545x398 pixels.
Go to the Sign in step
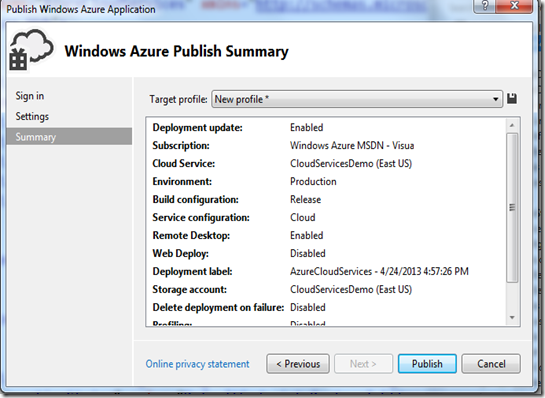(30, 96)
